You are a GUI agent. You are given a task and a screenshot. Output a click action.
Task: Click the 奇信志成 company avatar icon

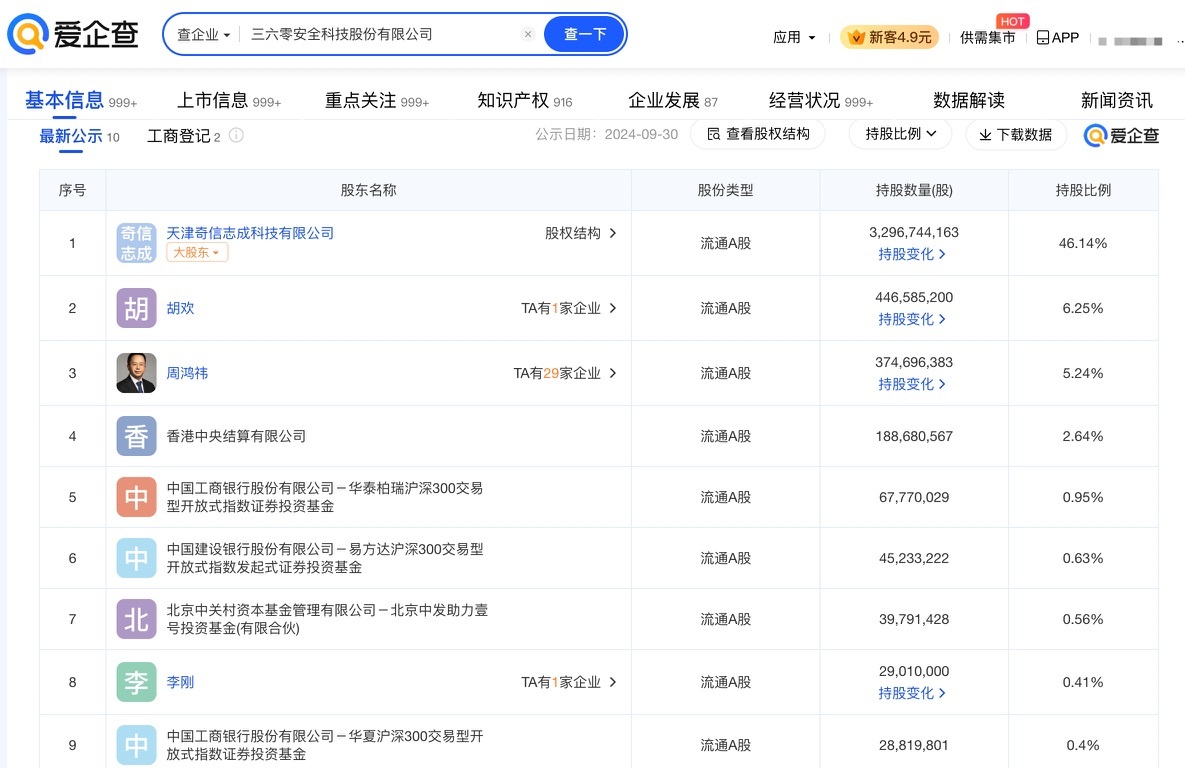point(136,243)
